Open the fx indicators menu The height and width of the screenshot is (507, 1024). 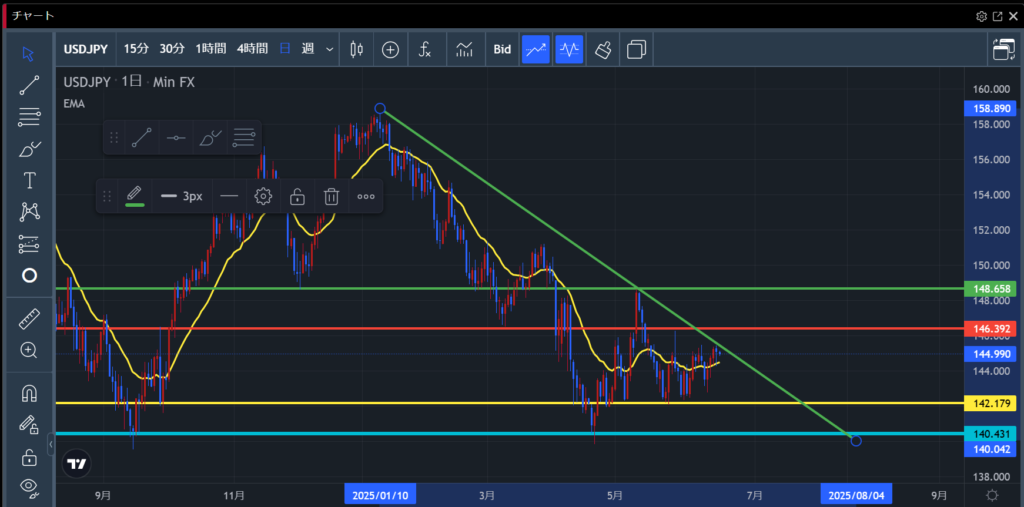425,49
